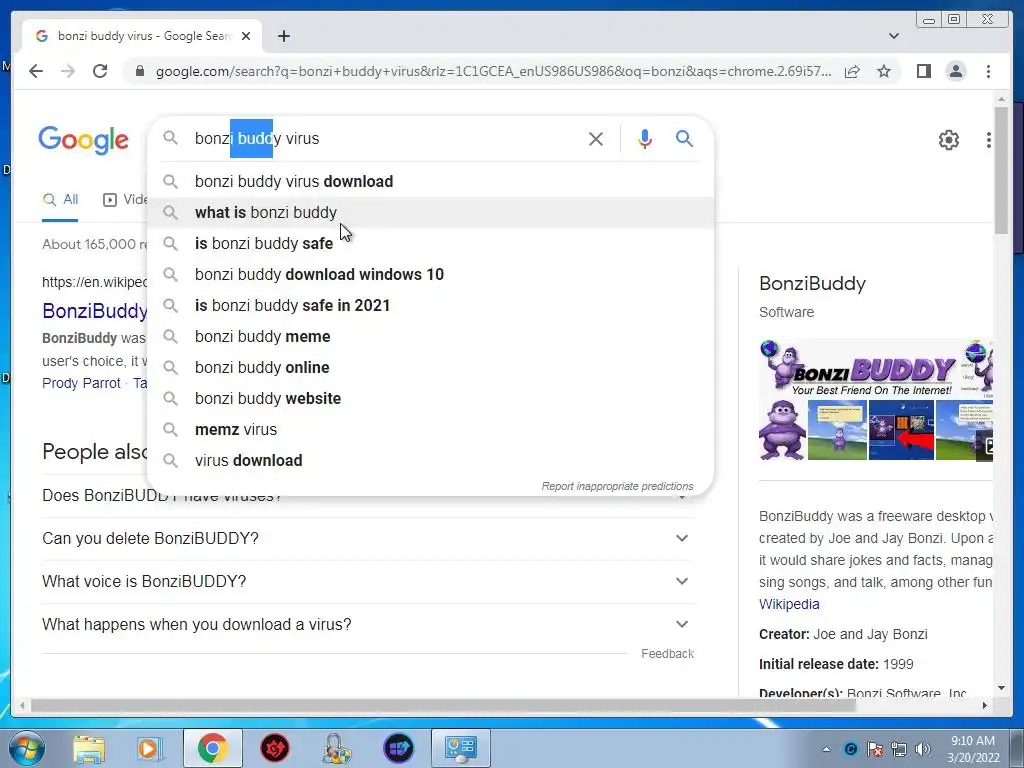Click scroll-right arrow of horizontal scrollbar

985,705
